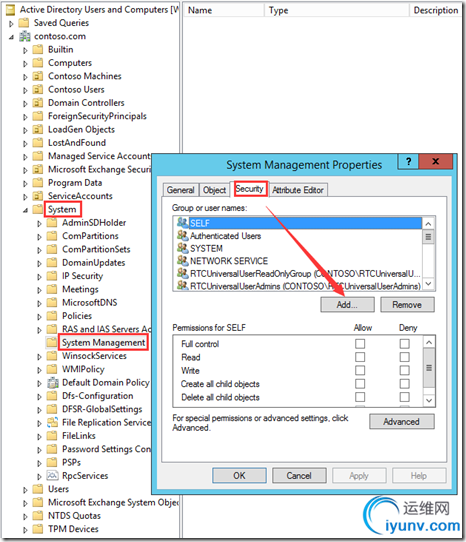Click the SYSTEM account icon
466x542 pixels.
(x=183, y=248)
